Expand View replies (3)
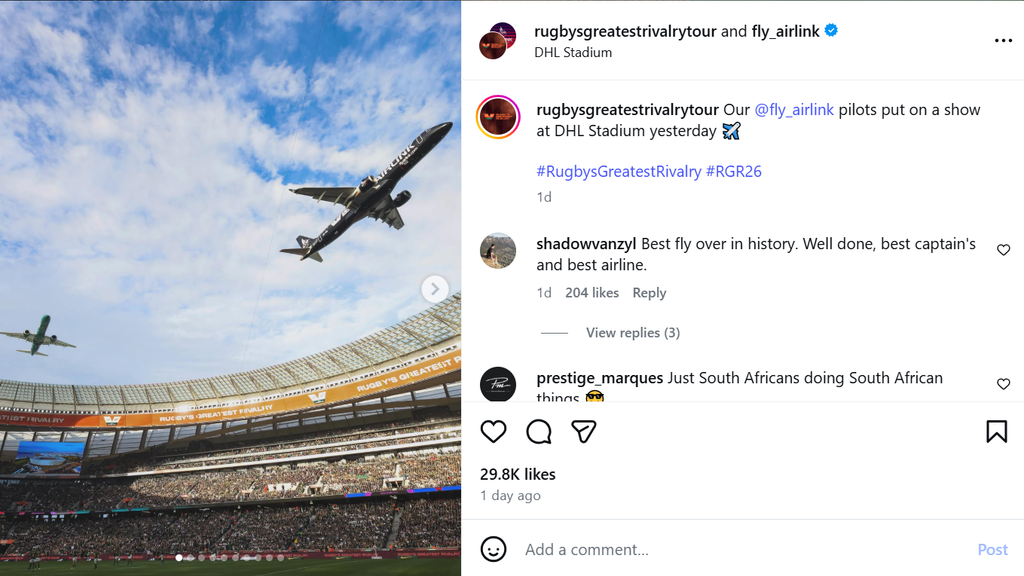This screenshot has width=1024, height=576. (x=633, y=332)
